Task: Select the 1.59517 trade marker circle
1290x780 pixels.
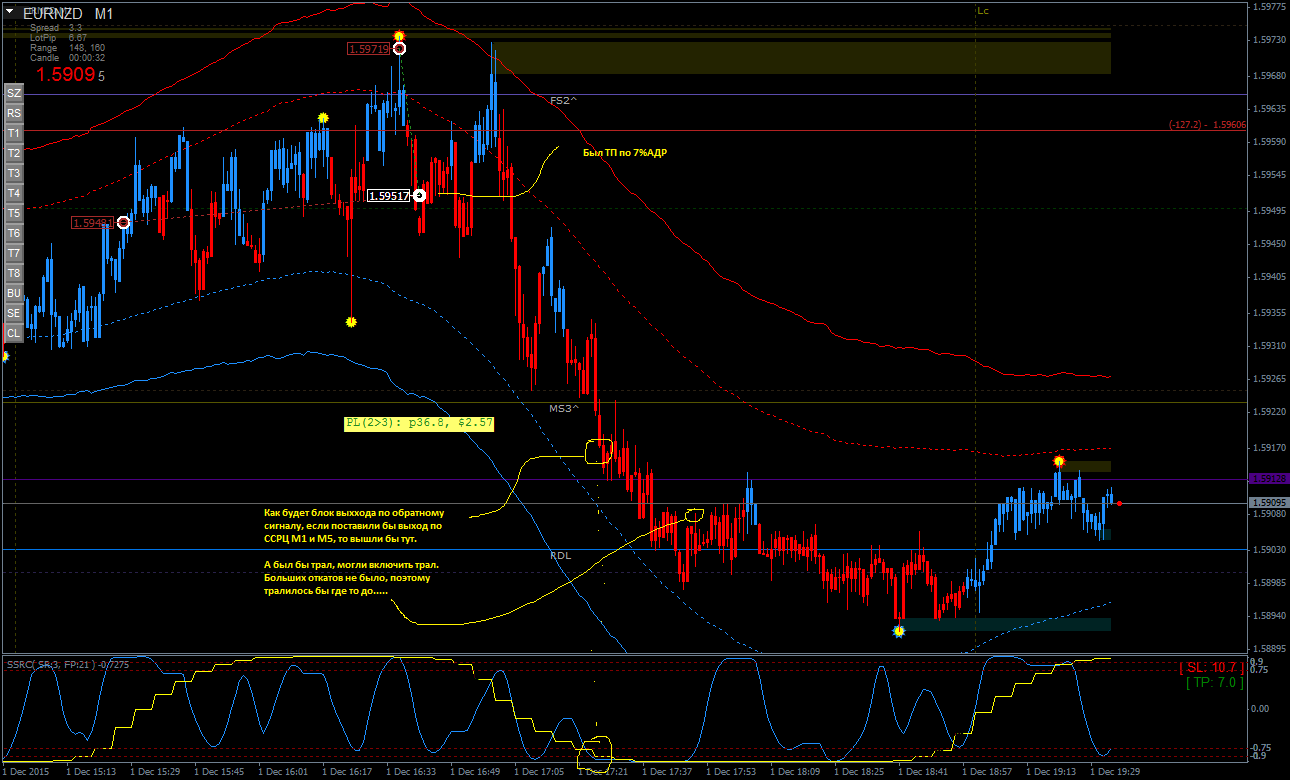Action: click(419, 196)
